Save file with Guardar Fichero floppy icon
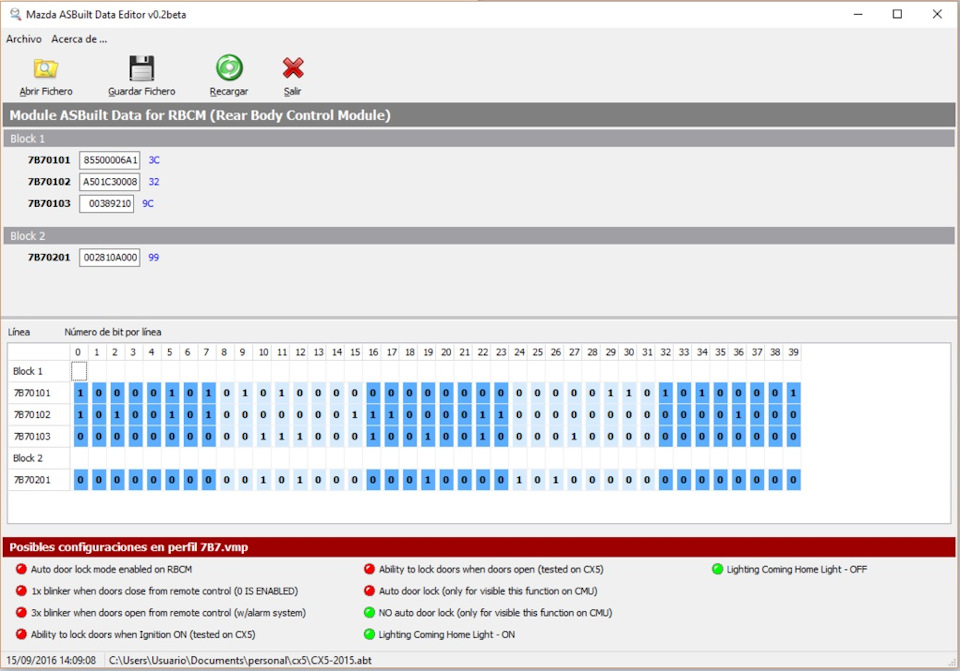 (141, 68)
